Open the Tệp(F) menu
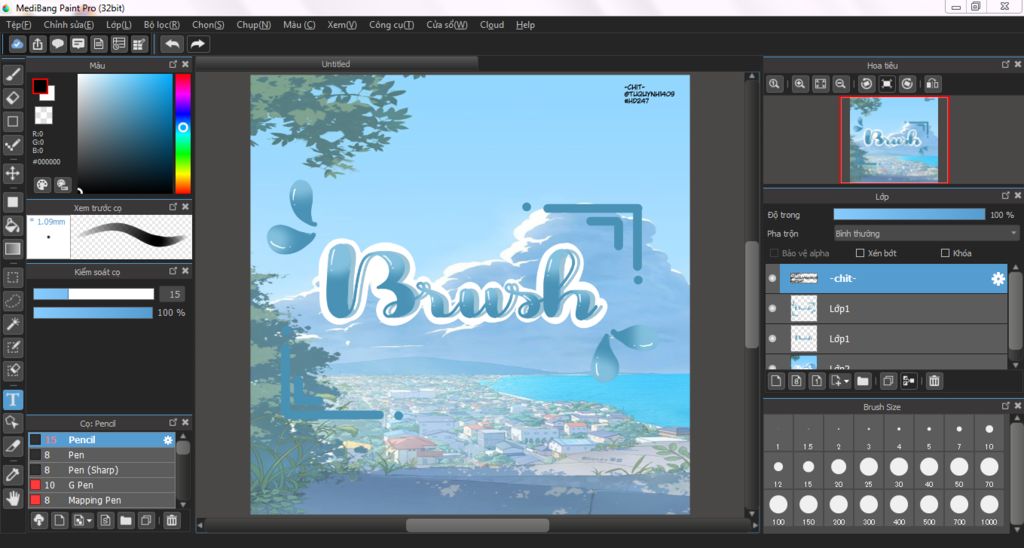The height and width of the screenshot is (548, 1024). (19, 25)
